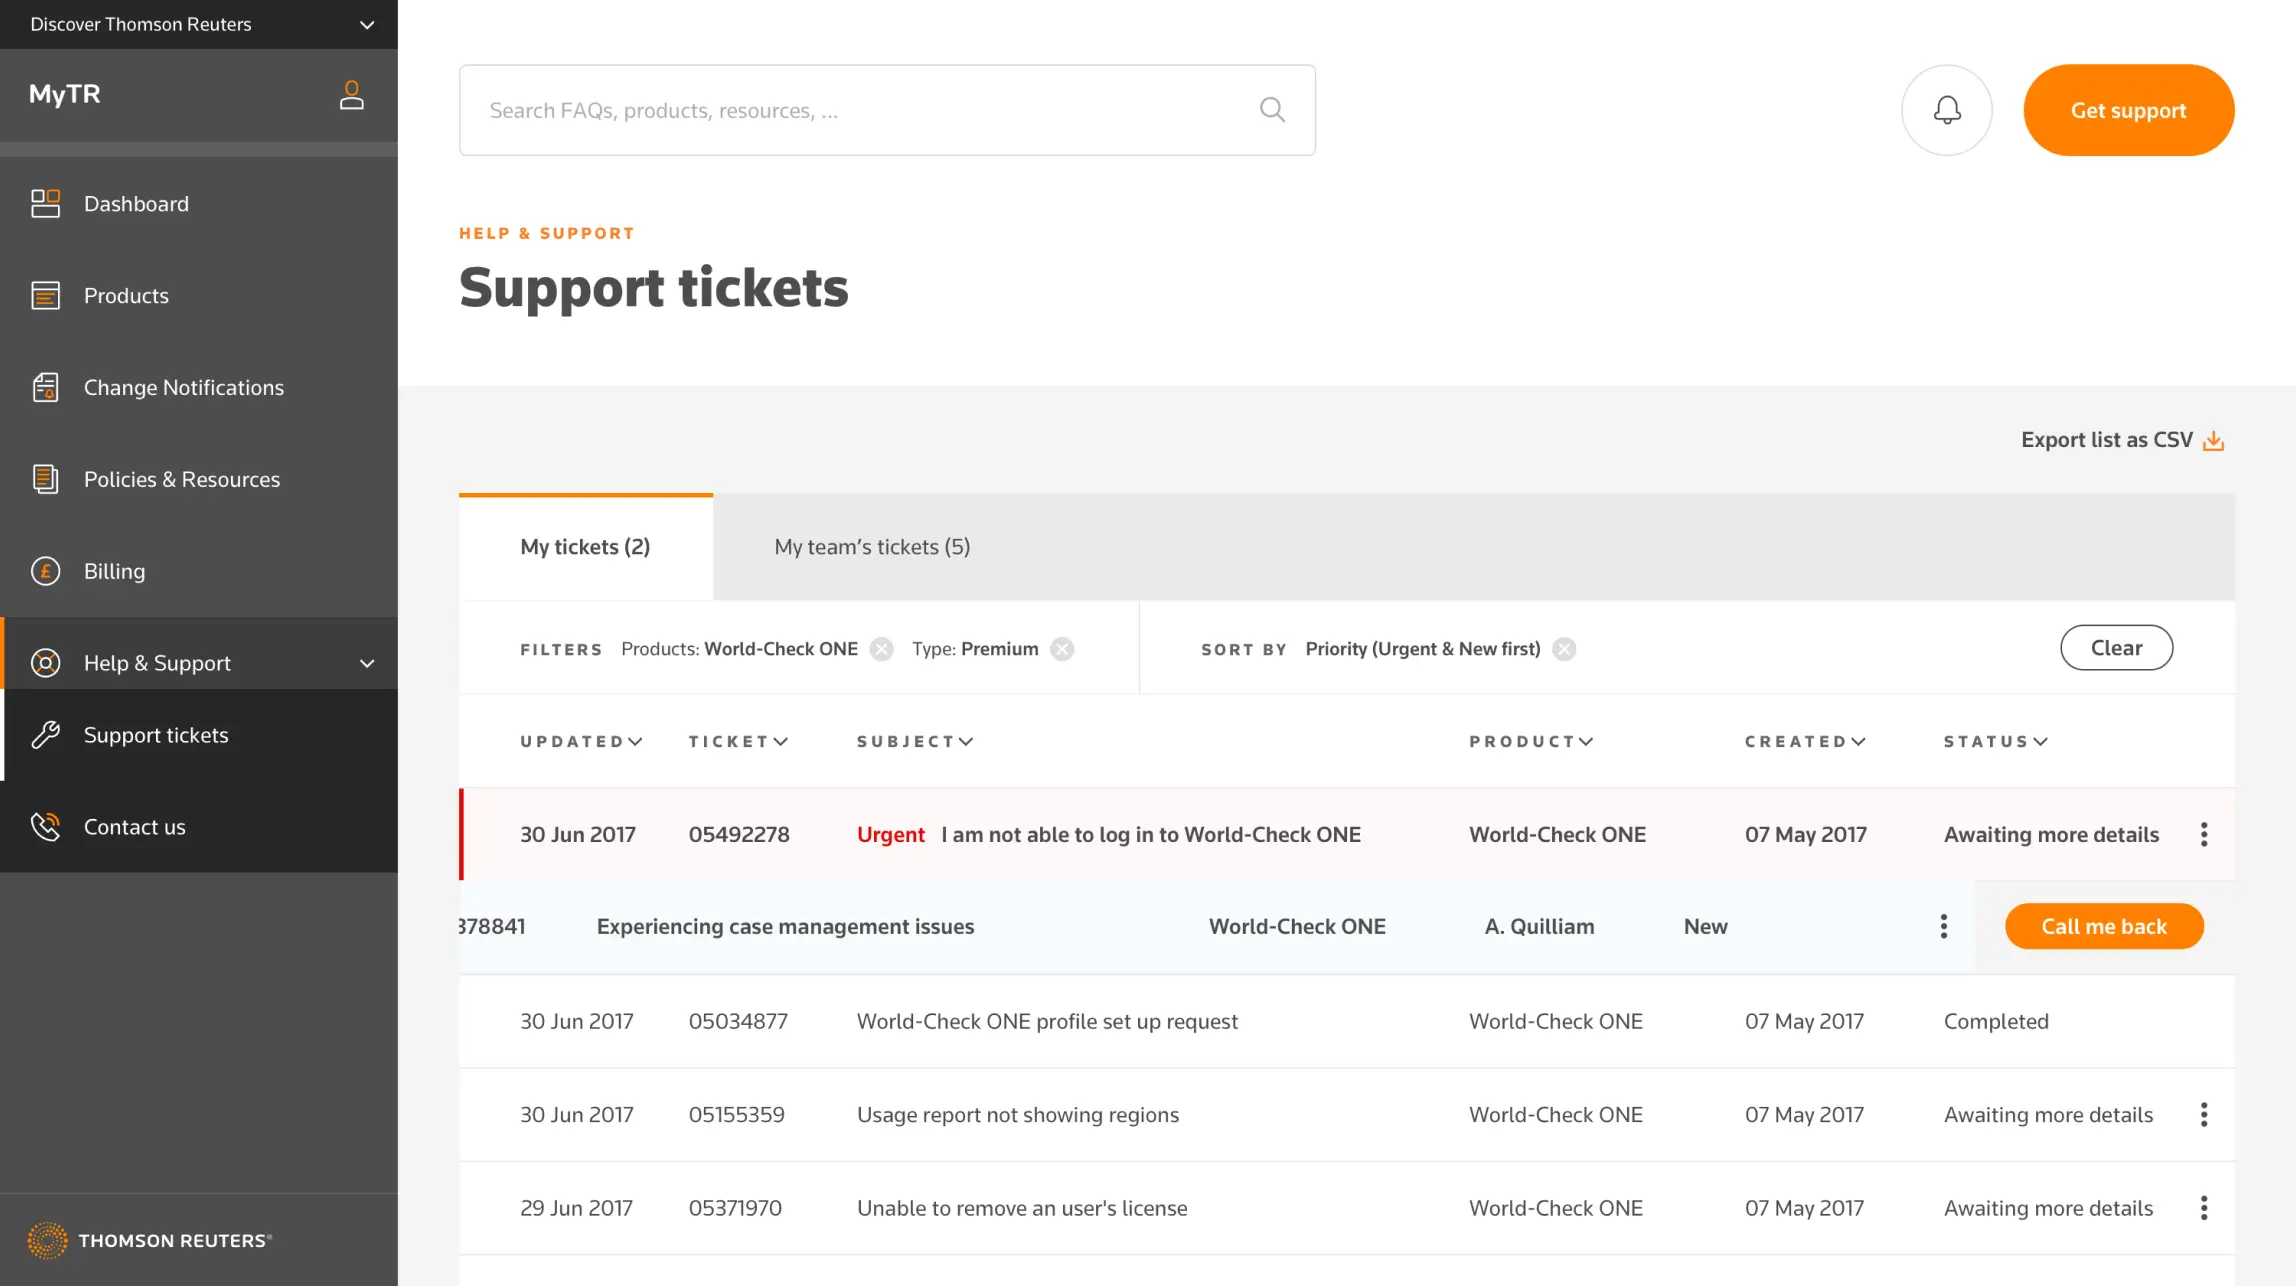Click the Get support button

click(2128, 110)
